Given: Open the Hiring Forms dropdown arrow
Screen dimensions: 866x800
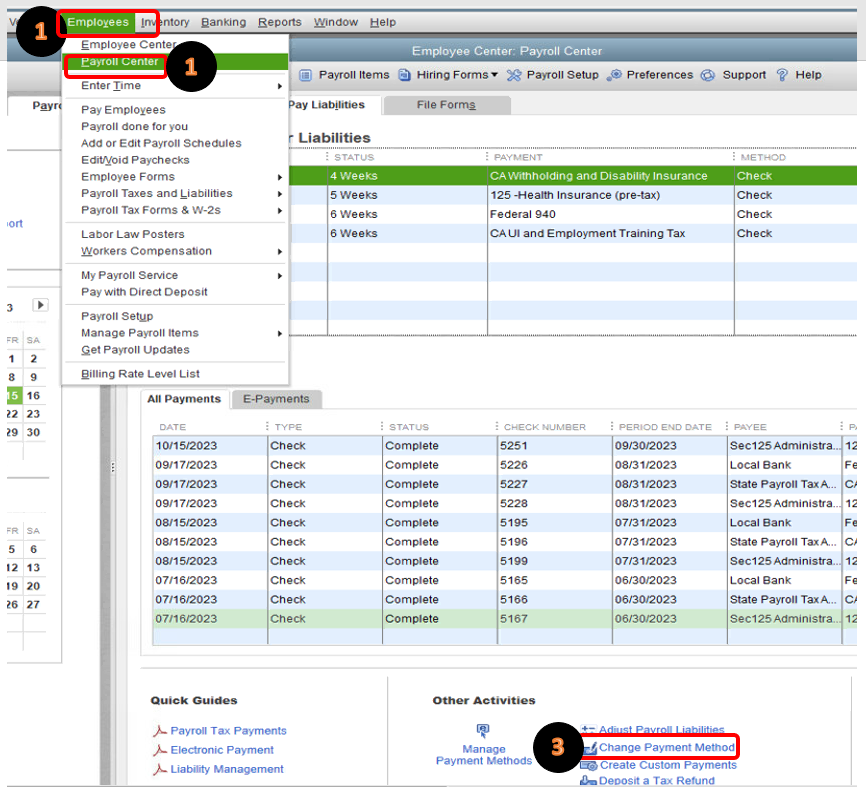Looking at the screenshot, I should 494,75.
